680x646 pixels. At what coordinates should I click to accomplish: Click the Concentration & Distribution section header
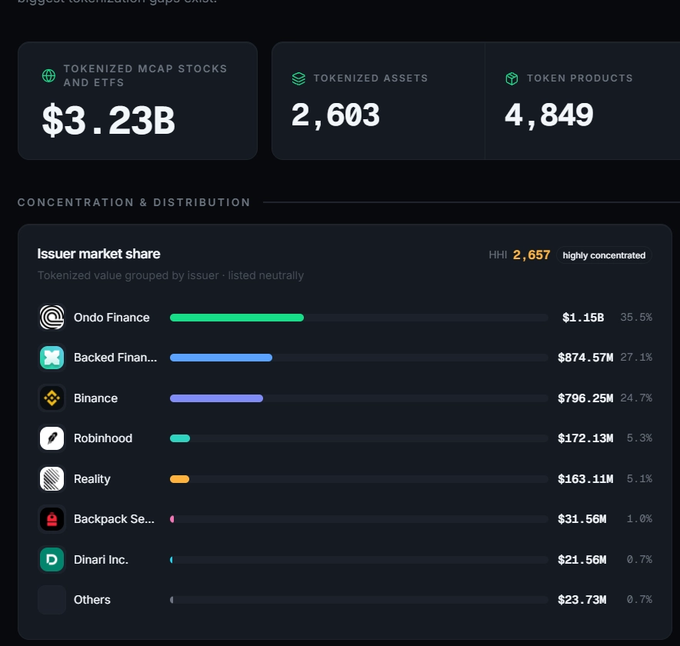pyautogui.click(x=134, y=202)
